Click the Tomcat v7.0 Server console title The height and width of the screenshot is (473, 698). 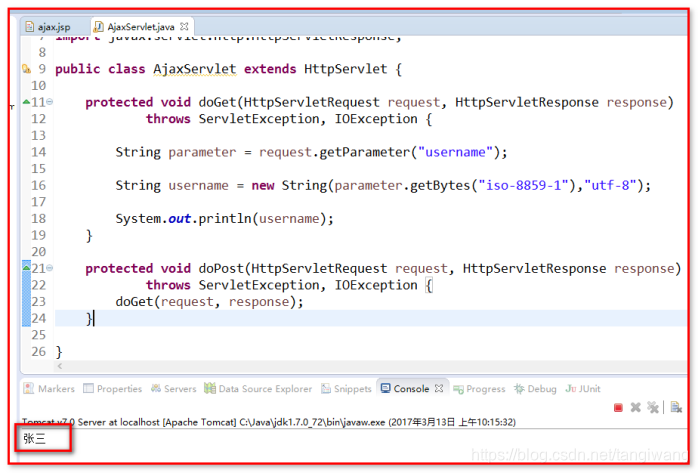(x=269, y=422)
